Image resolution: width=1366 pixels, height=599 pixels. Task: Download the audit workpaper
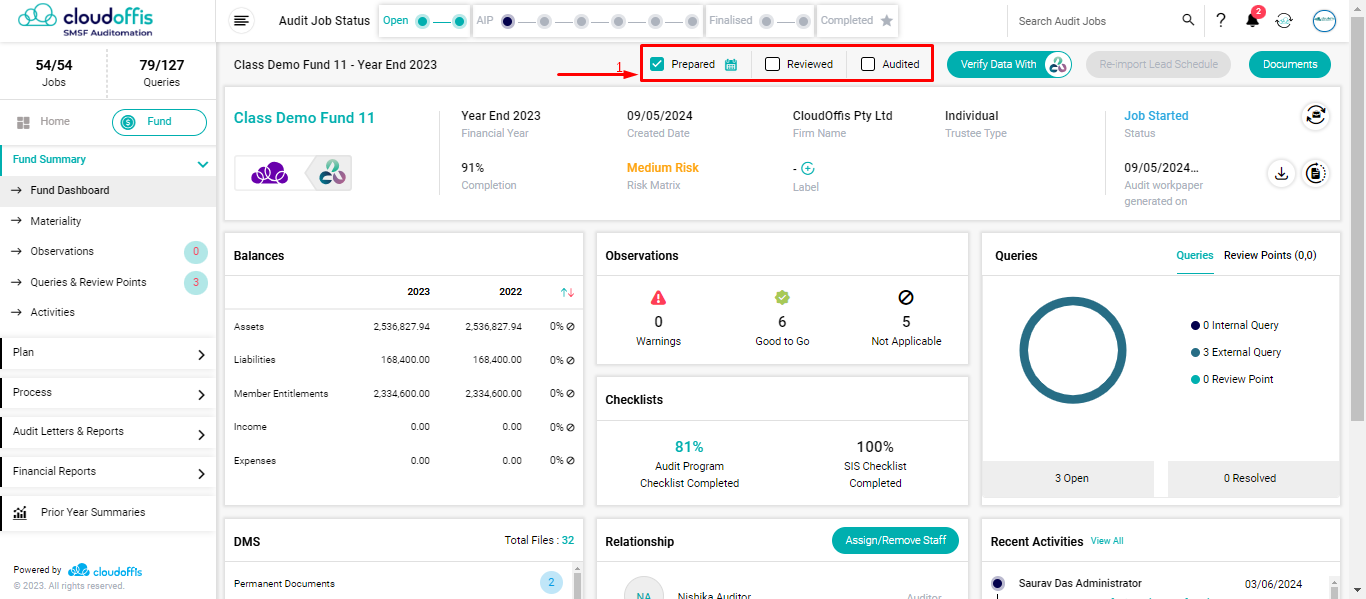click(1281, 173)
